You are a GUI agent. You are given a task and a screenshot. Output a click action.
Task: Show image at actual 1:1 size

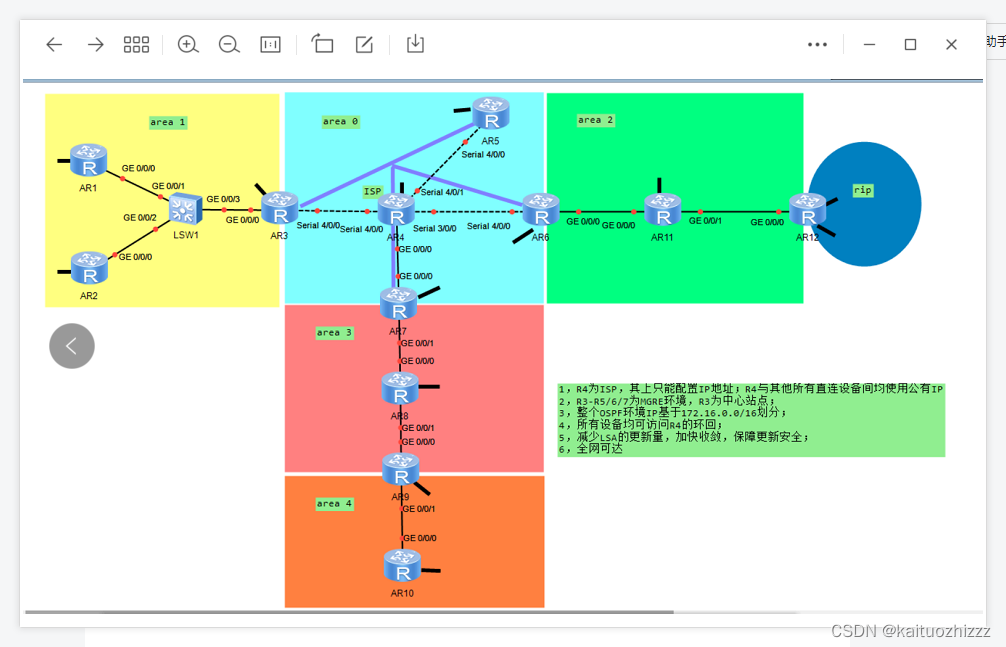tap(270, 44)
